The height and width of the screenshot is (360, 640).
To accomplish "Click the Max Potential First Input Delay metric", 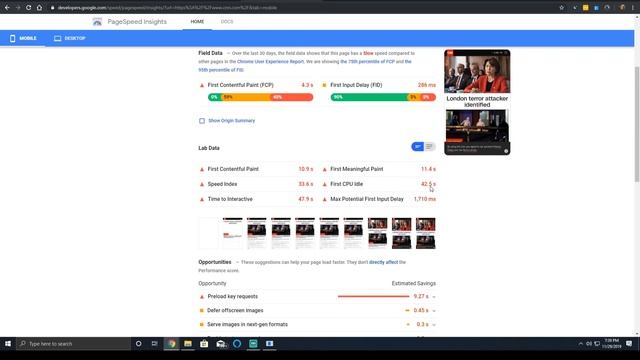I will point(379,200).
